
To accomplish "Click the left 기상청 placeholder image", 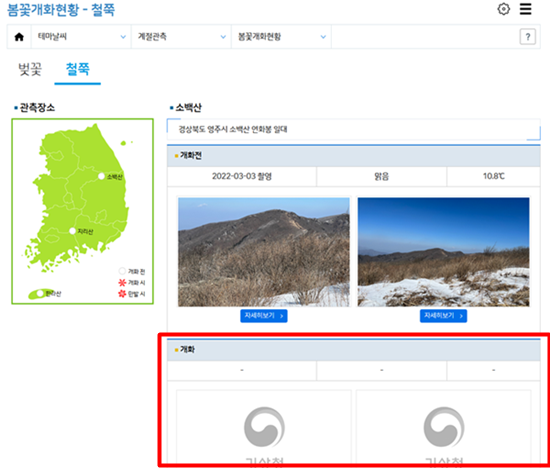I will [264, 428].
